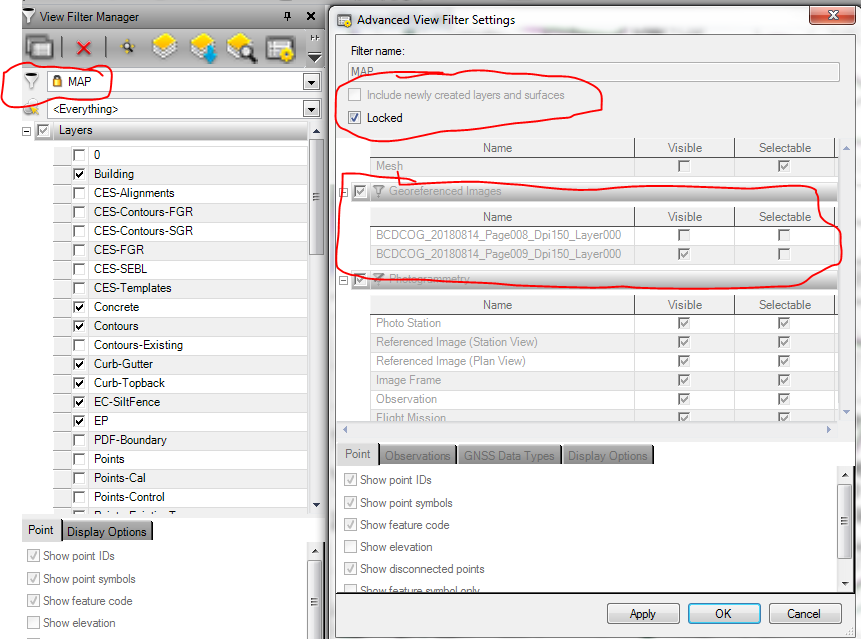Click the Cancel button
The height and width of the screenshot is (639, 861).
tap(804, 613)
